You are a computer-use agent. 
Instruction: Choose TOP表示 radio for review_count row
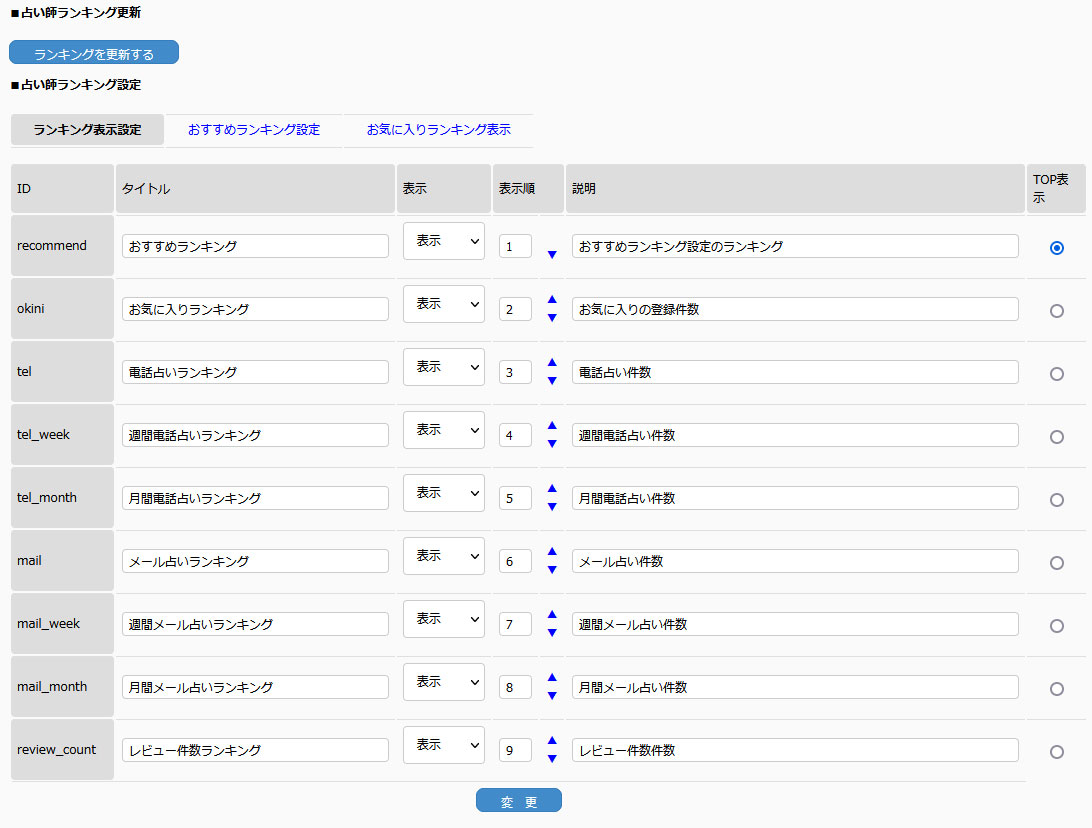[1056, 752]
